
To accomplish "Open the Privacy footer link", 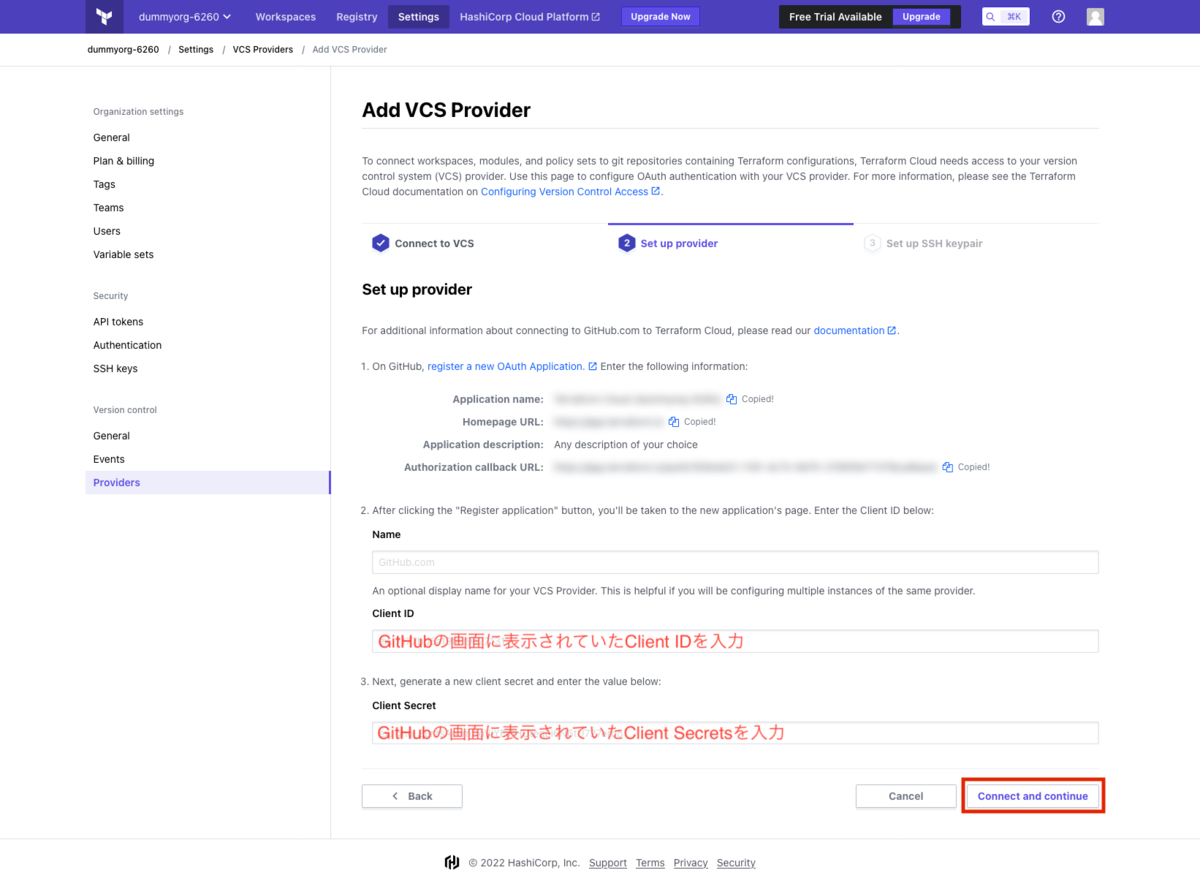I will [691, 863].
